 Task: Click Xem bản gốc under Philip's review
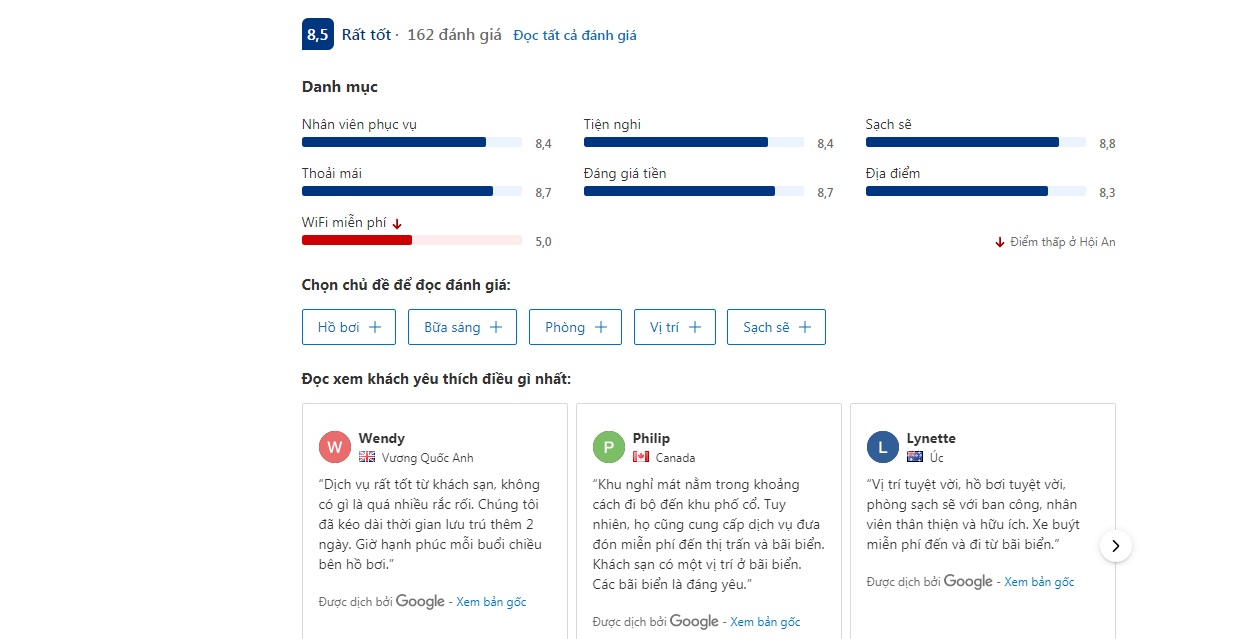point(765,622)
